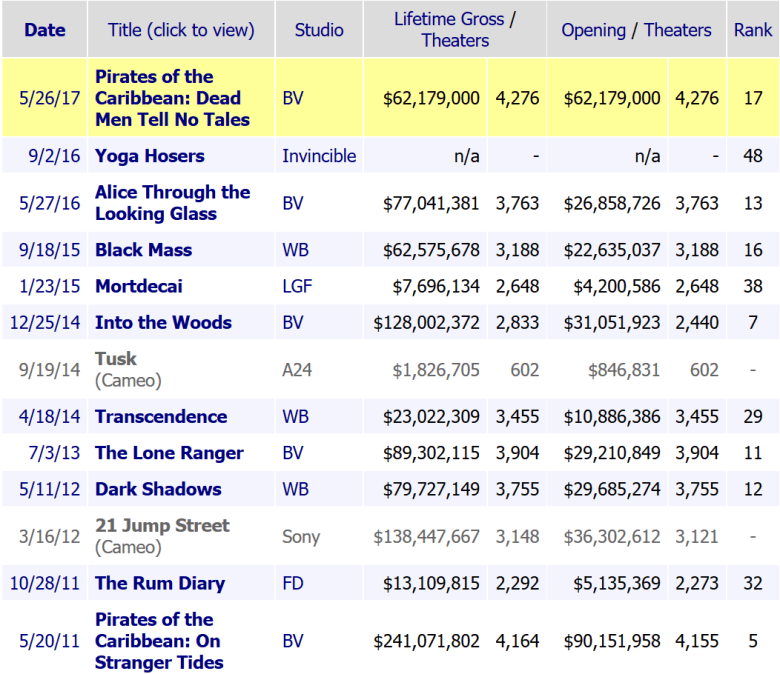The width and height of the screenshot is (780, 674).
Task: Sort by Studio column header
Action: tap(319, 30)
